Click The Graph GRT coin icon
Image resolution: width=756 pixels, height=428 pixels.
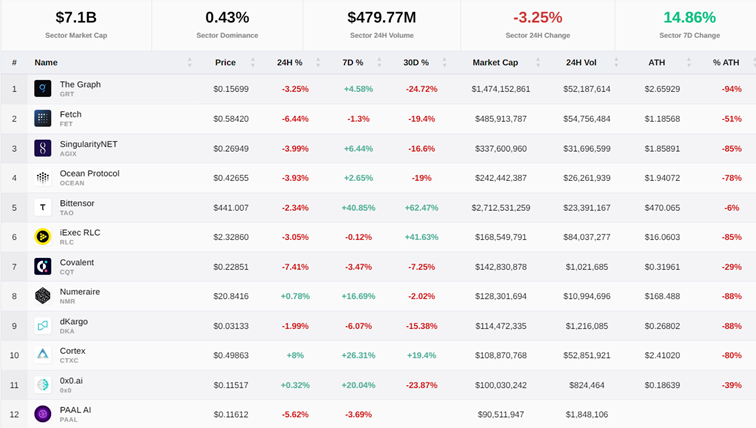click(43, 89)
